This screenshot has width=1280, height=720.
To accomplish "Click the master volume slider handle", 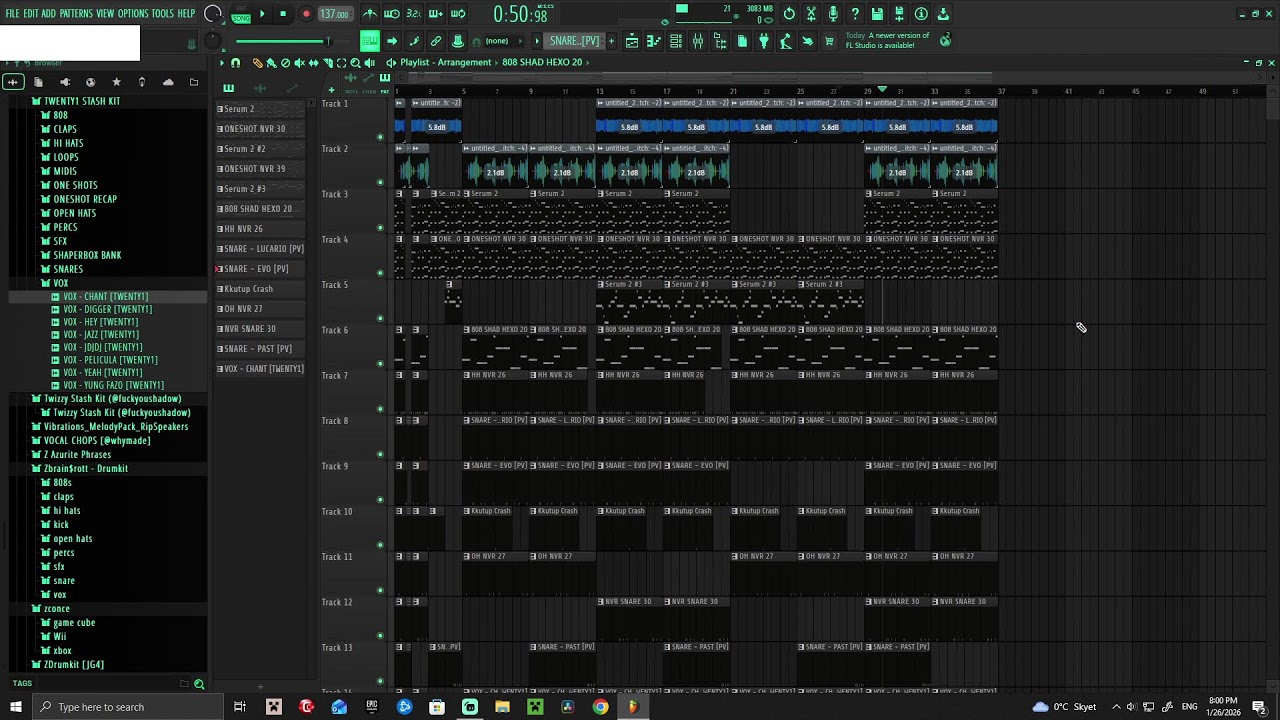I will [x=327, y=41].
